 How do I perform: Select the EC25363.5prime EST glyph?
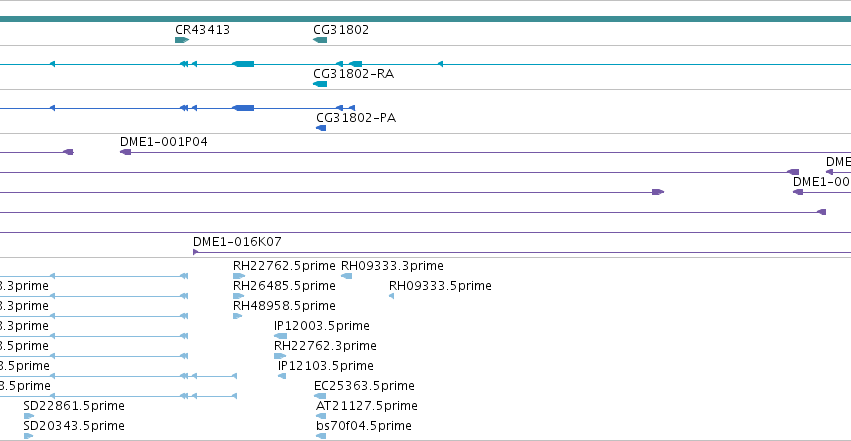[320, 397]
